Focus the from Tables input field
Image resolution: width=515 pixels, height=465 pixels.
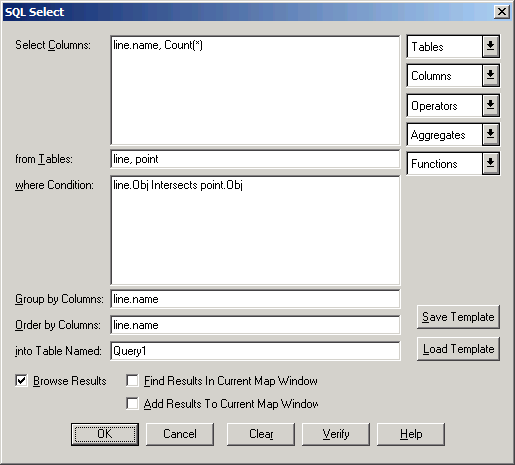pos(255,159)
